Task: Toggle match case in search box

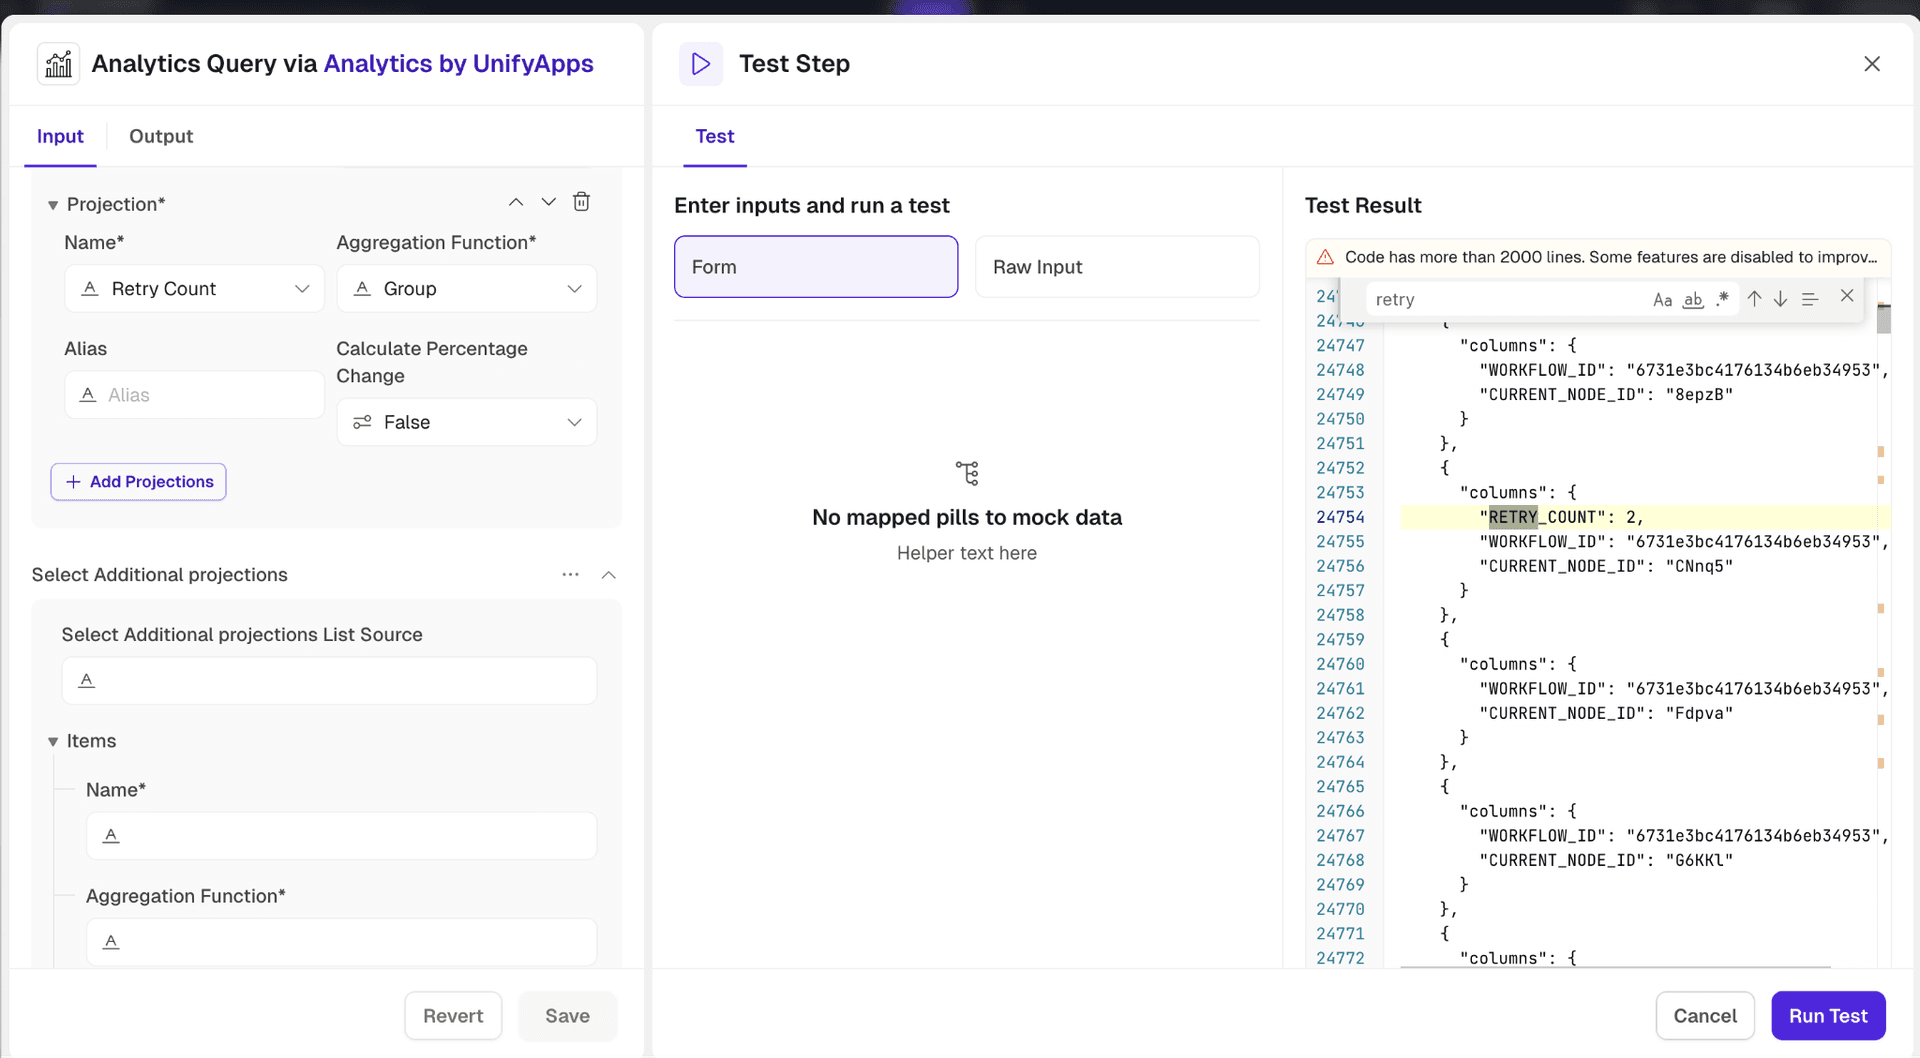Action: click(1662, 300)
